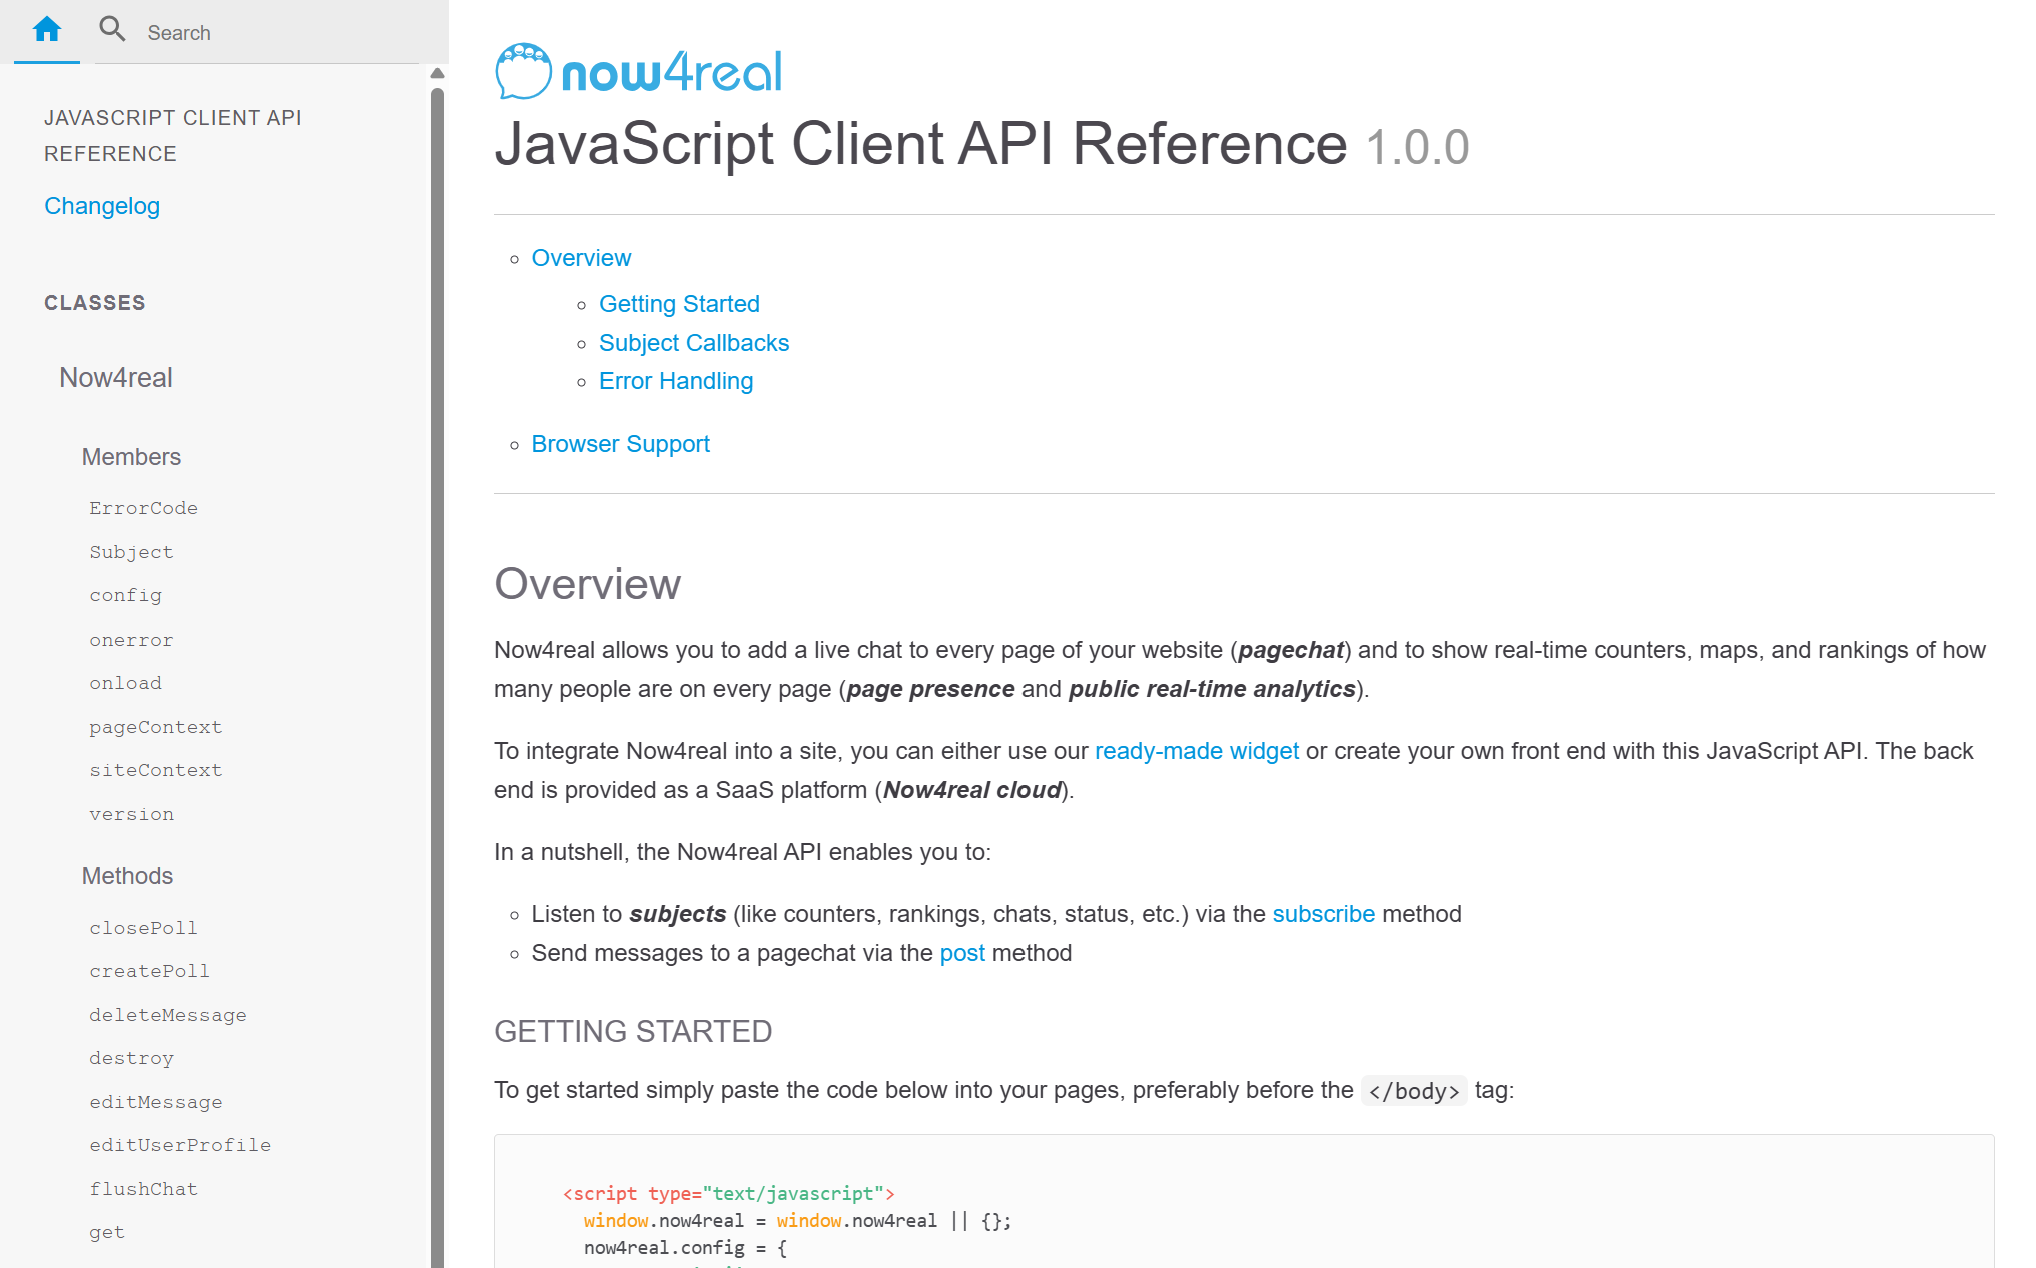Click inside the Search input field
The image size is (2036, 1268).
click(x=270, y=31)
